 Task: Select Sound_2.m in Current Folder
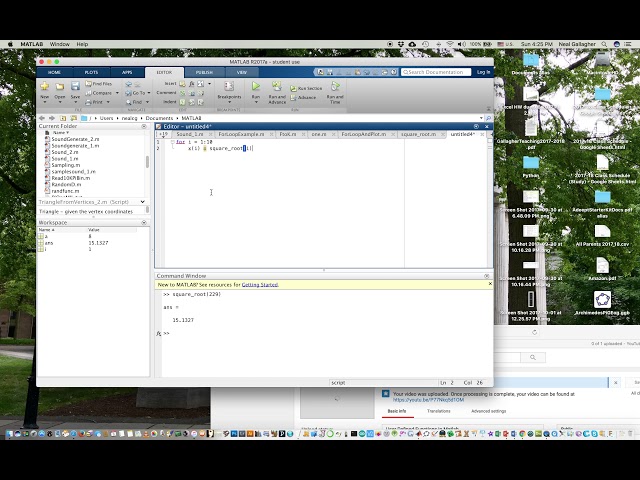click(x=65, y=152)
